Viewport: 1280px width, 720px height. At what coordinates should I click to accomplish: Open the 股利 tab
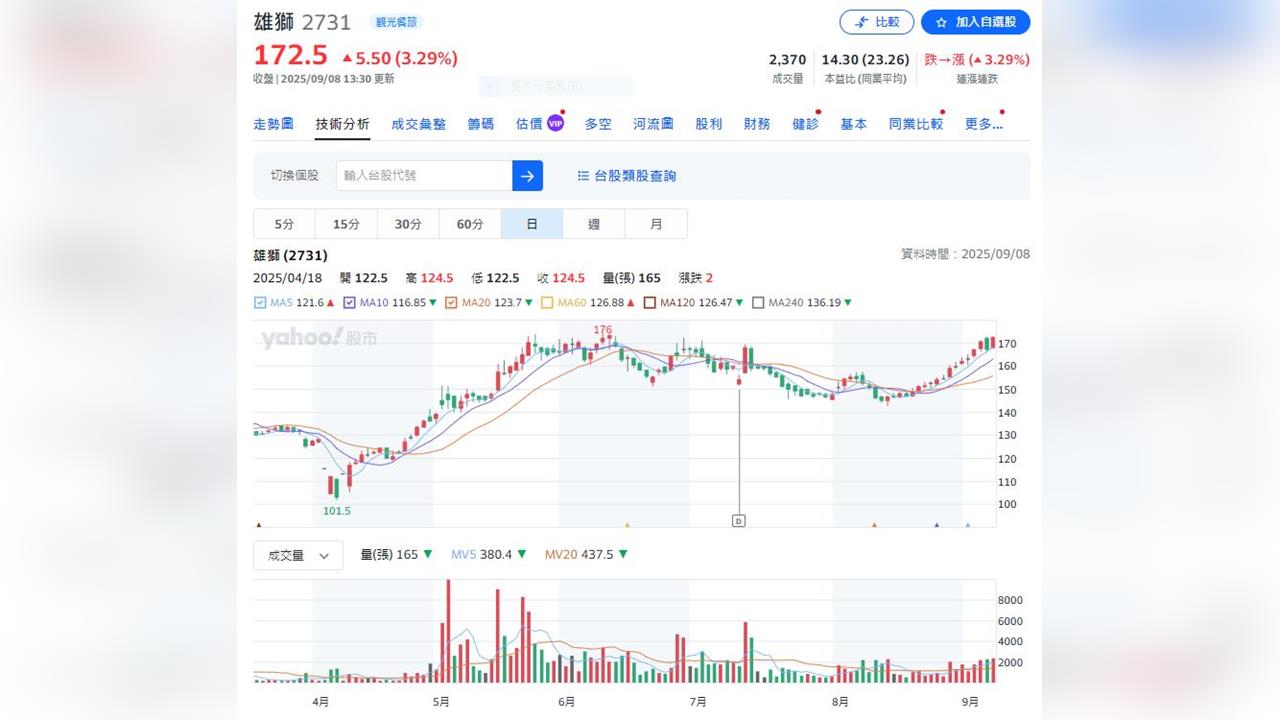(x=708, y=124)
